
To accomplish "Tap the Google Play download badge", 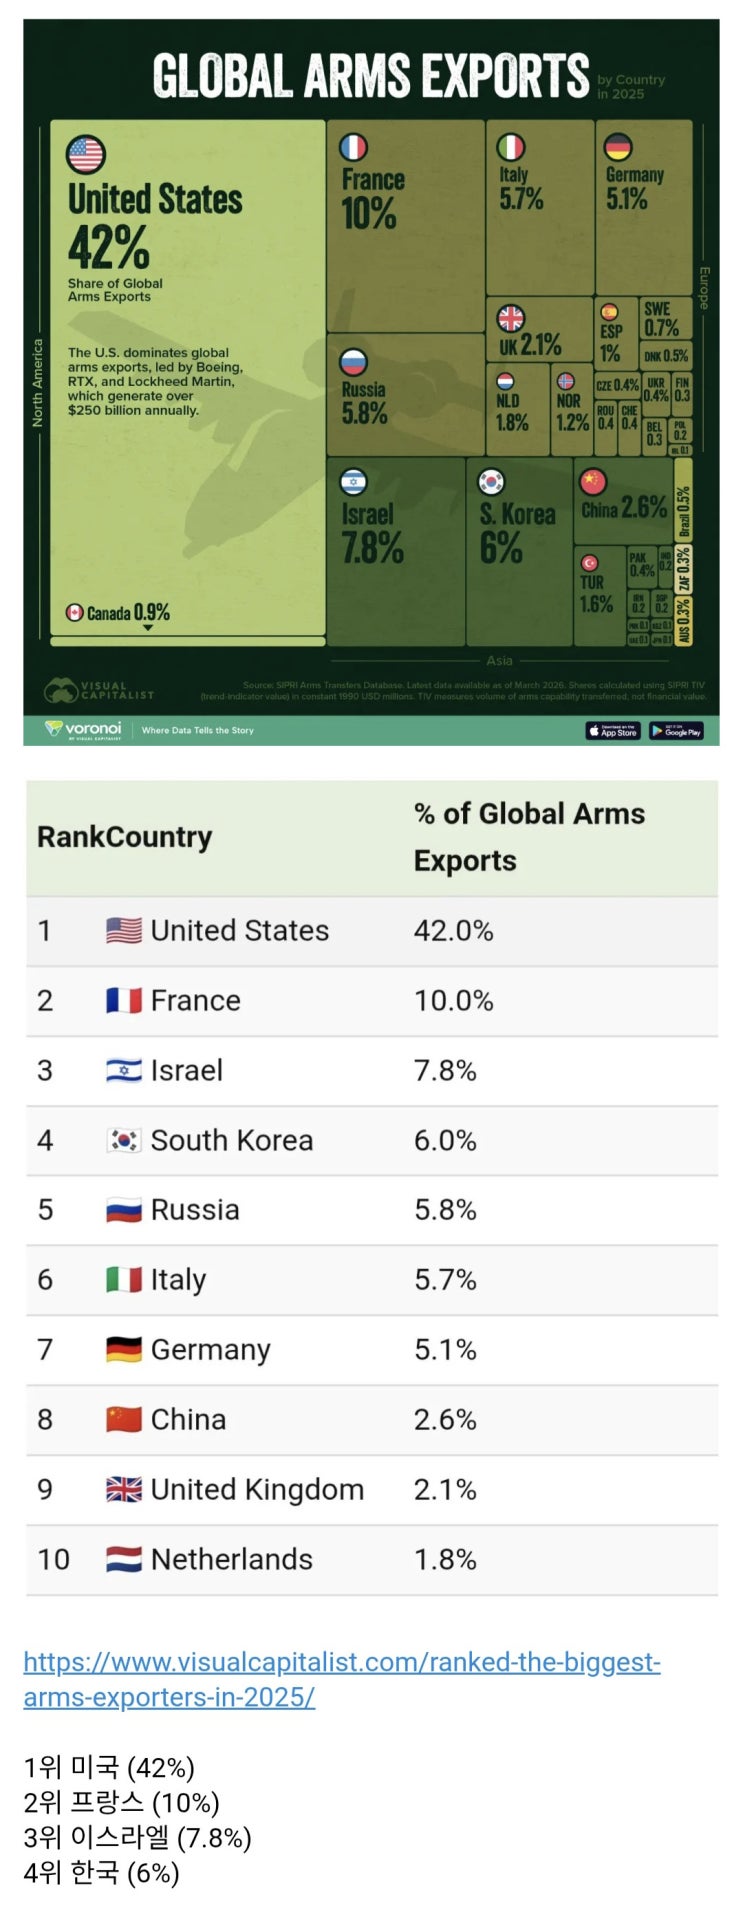I will (677, 731).
